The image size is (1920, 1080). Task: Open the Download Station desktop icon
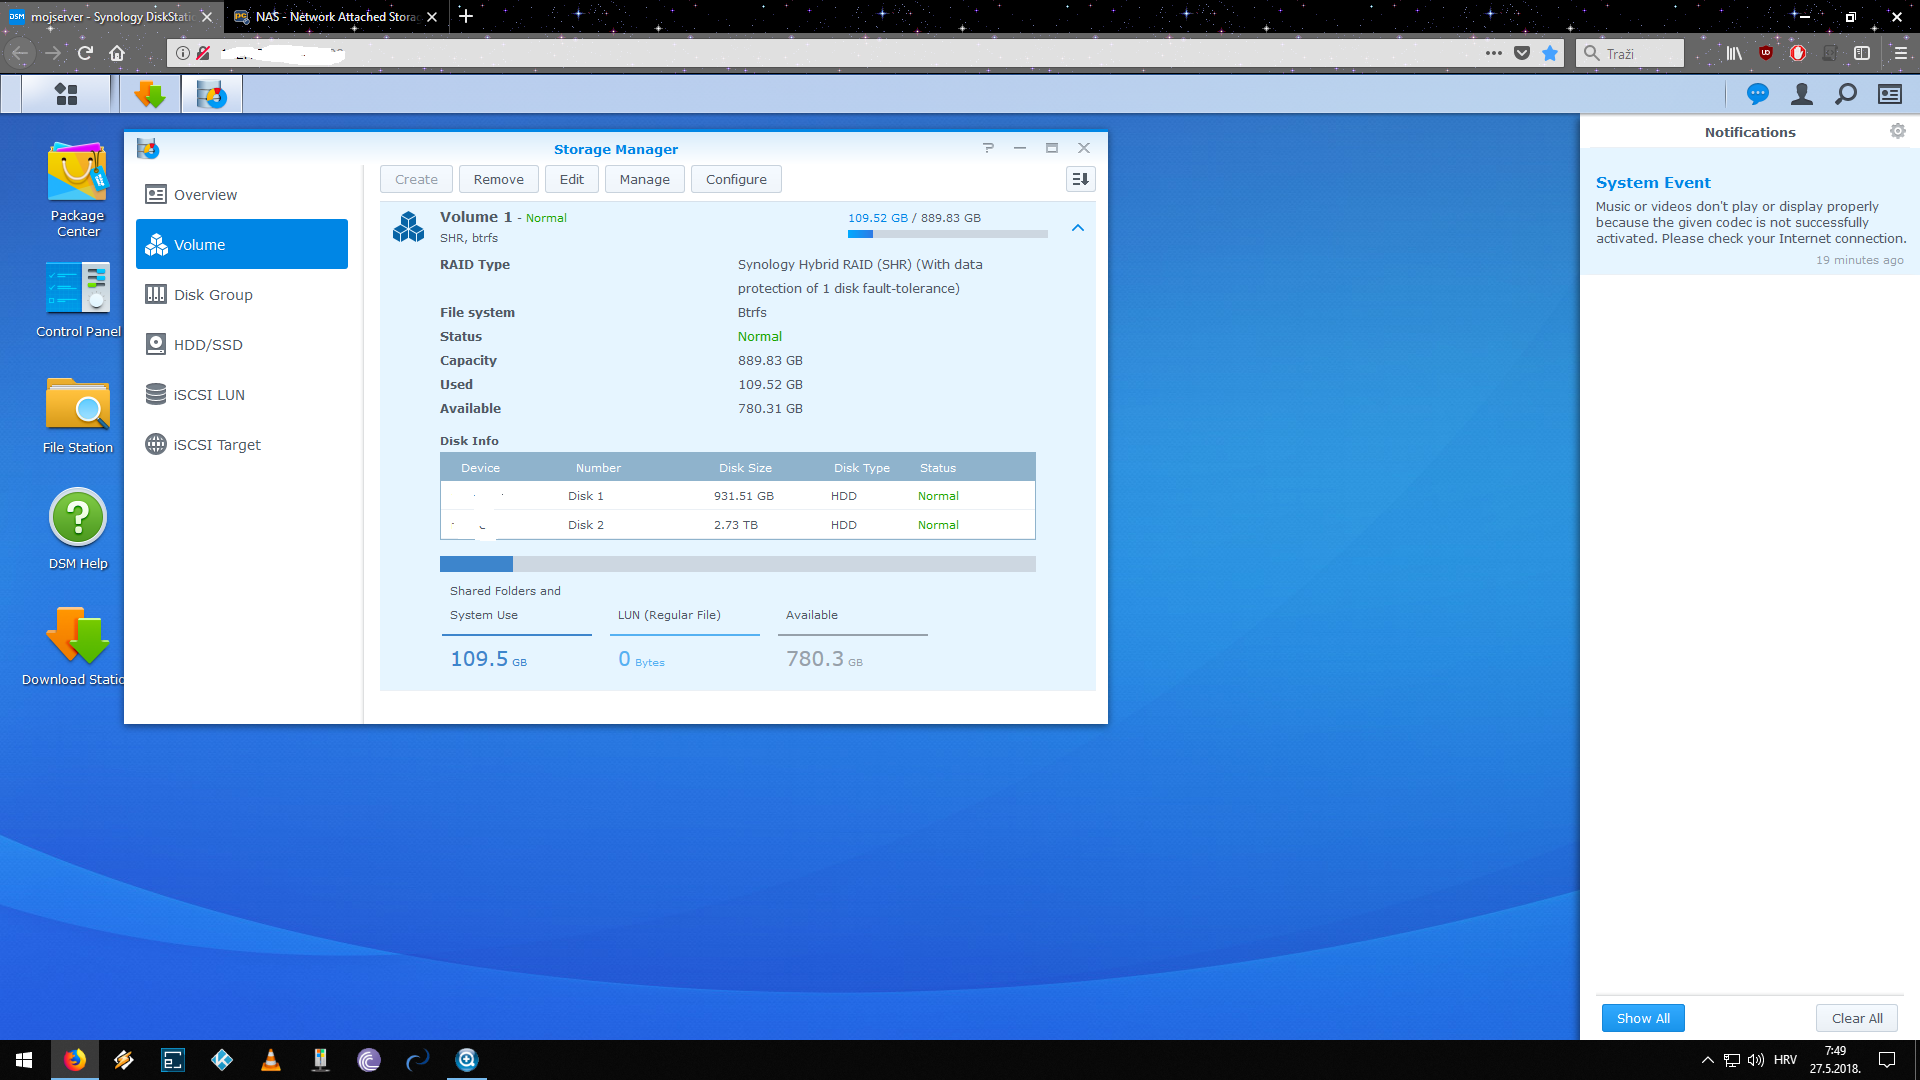tap(77, 636)
